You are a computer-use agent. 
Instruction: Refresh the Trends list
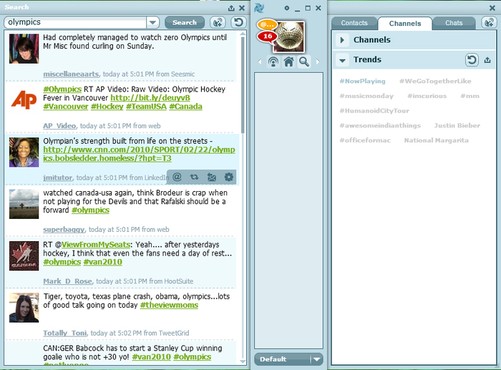[x=472, y=60]
